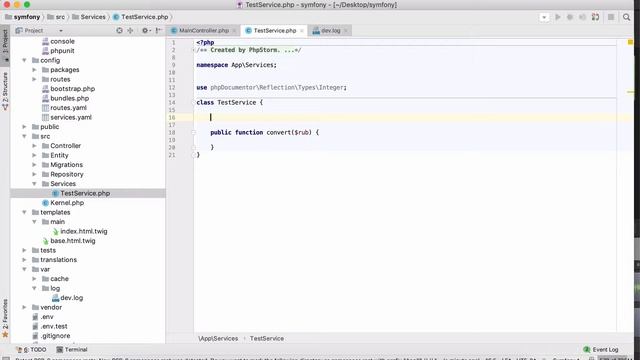Click TestService in editor breadcrumb
Image resolution: width=640 pixels, height=360 pixels.
[x=267, y=339]
